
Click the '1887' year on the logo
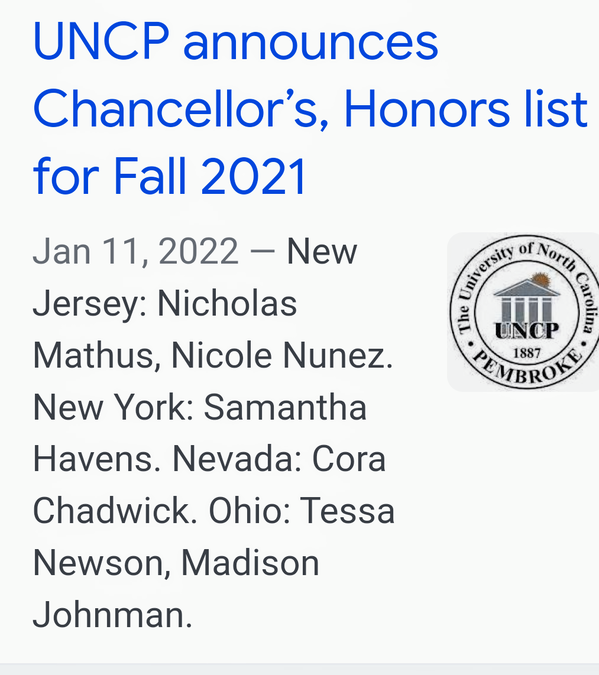527,353
